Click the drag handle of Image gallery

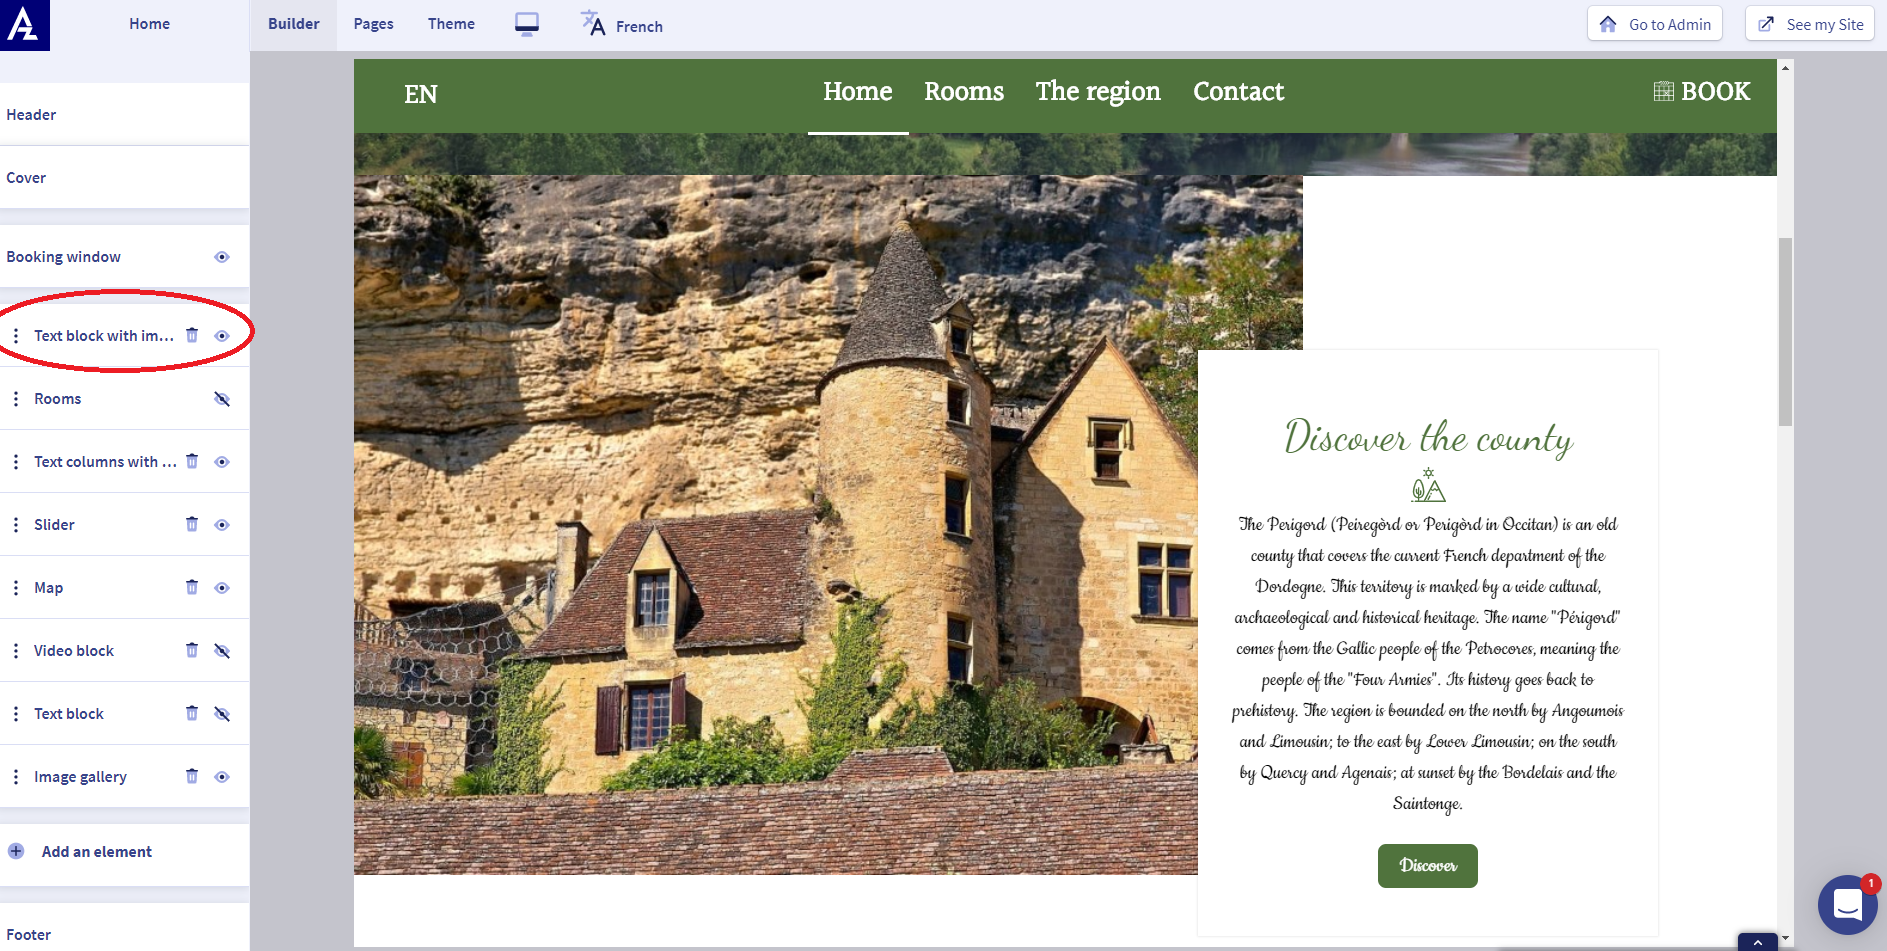point(16,777)
